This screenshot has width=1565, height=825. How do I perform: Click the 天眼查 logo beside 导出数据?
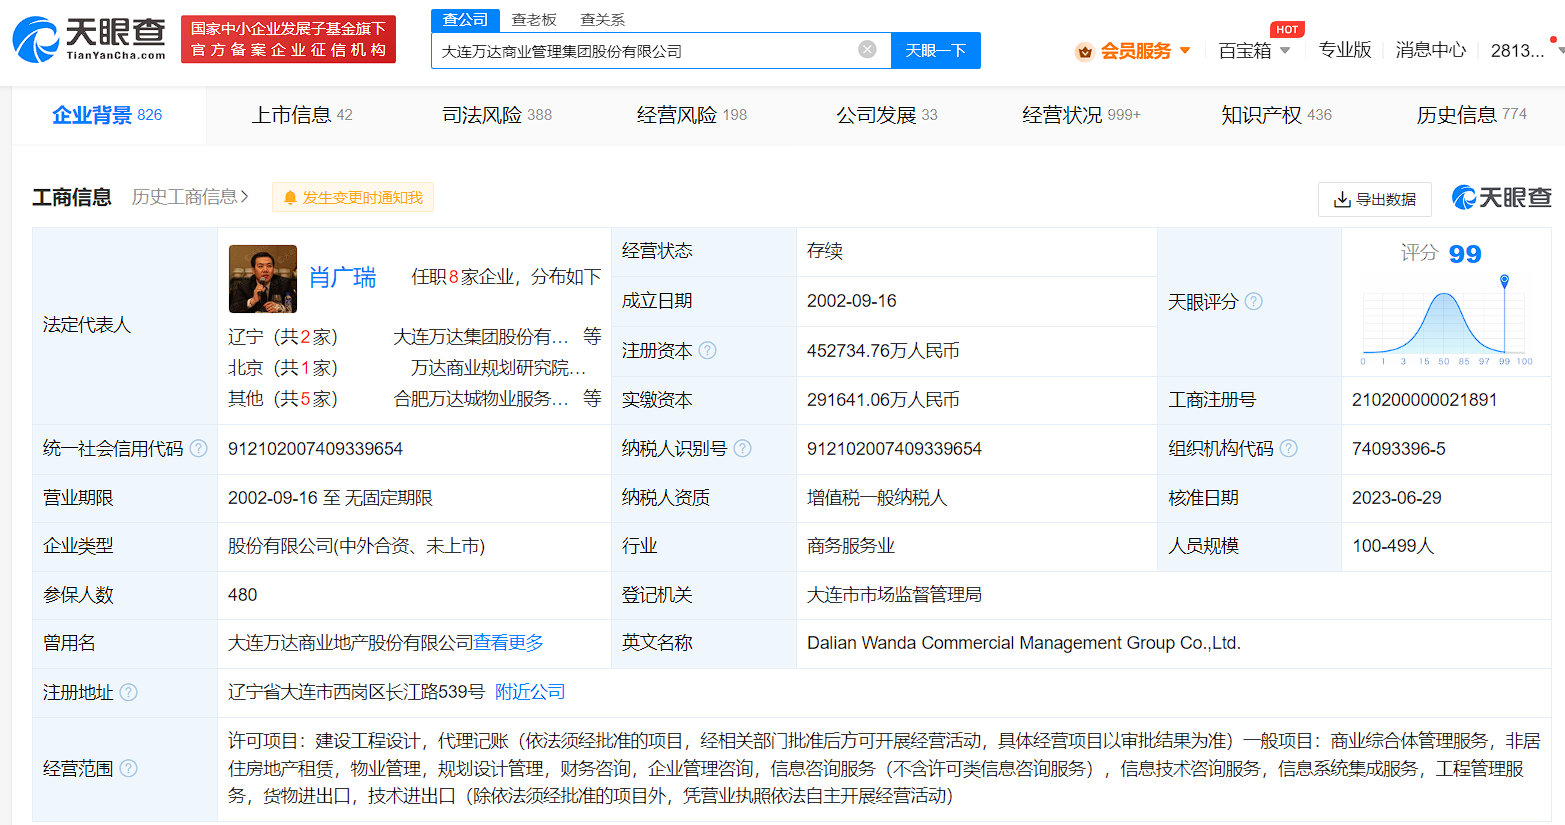[x=1501, y=197]
